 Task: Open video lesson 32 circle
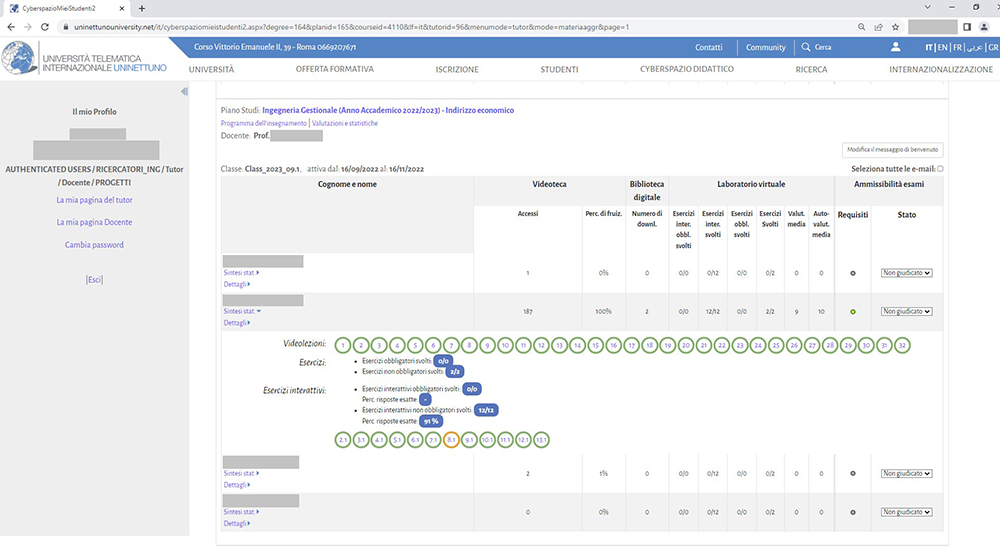tap(902, 345)
